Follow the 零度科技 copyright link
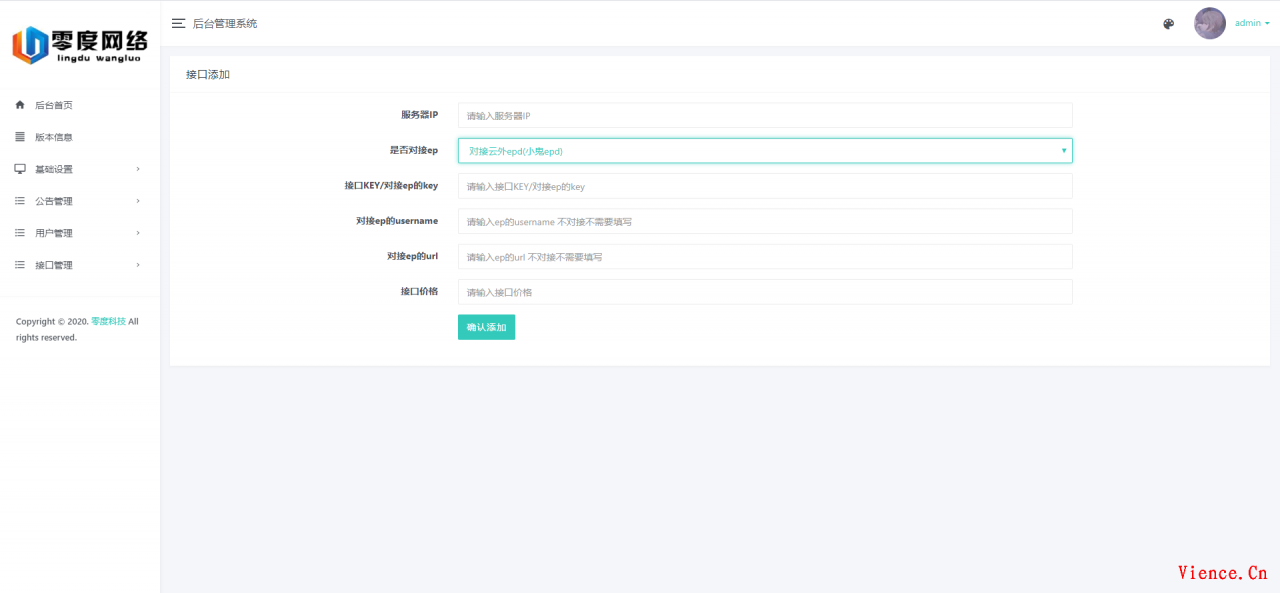The image size is (1280, 593). [107, 321]
